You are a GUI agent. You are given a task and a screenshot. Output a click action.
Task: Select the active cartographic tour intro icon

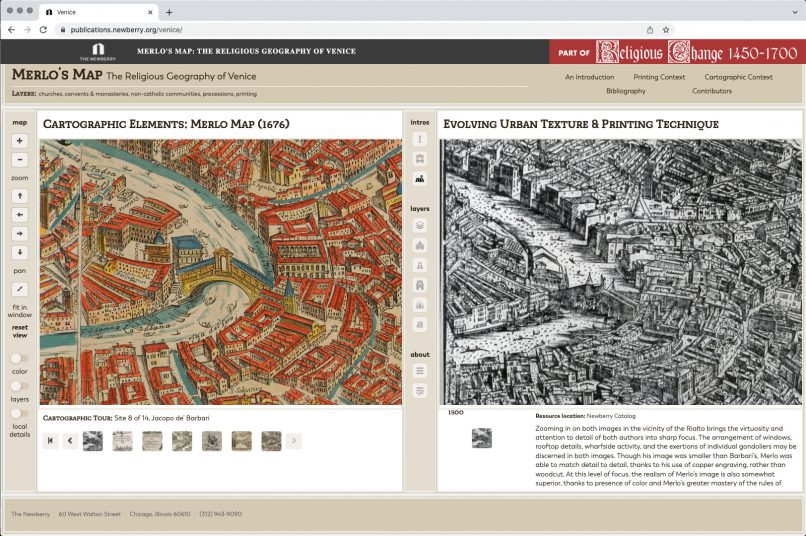[420, 179]
